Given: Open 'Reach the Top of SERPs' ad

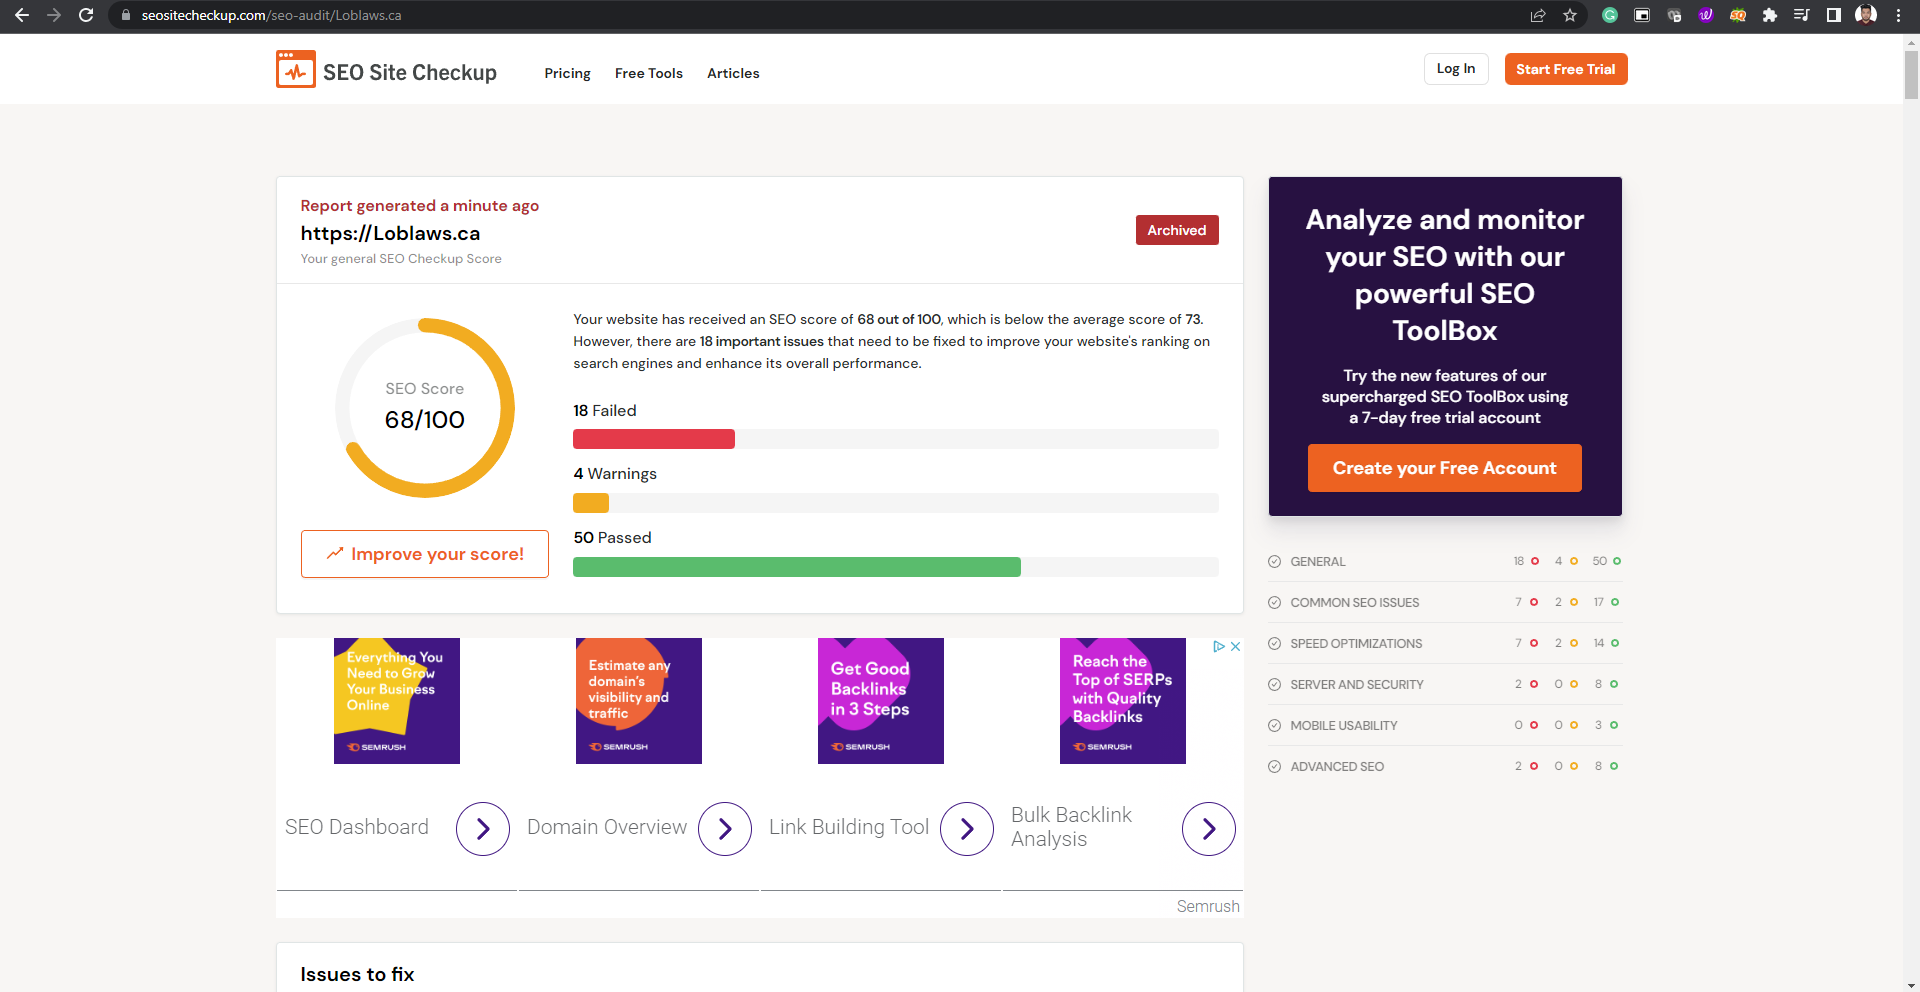Looking at the screenshot, I should [1123, 701].
